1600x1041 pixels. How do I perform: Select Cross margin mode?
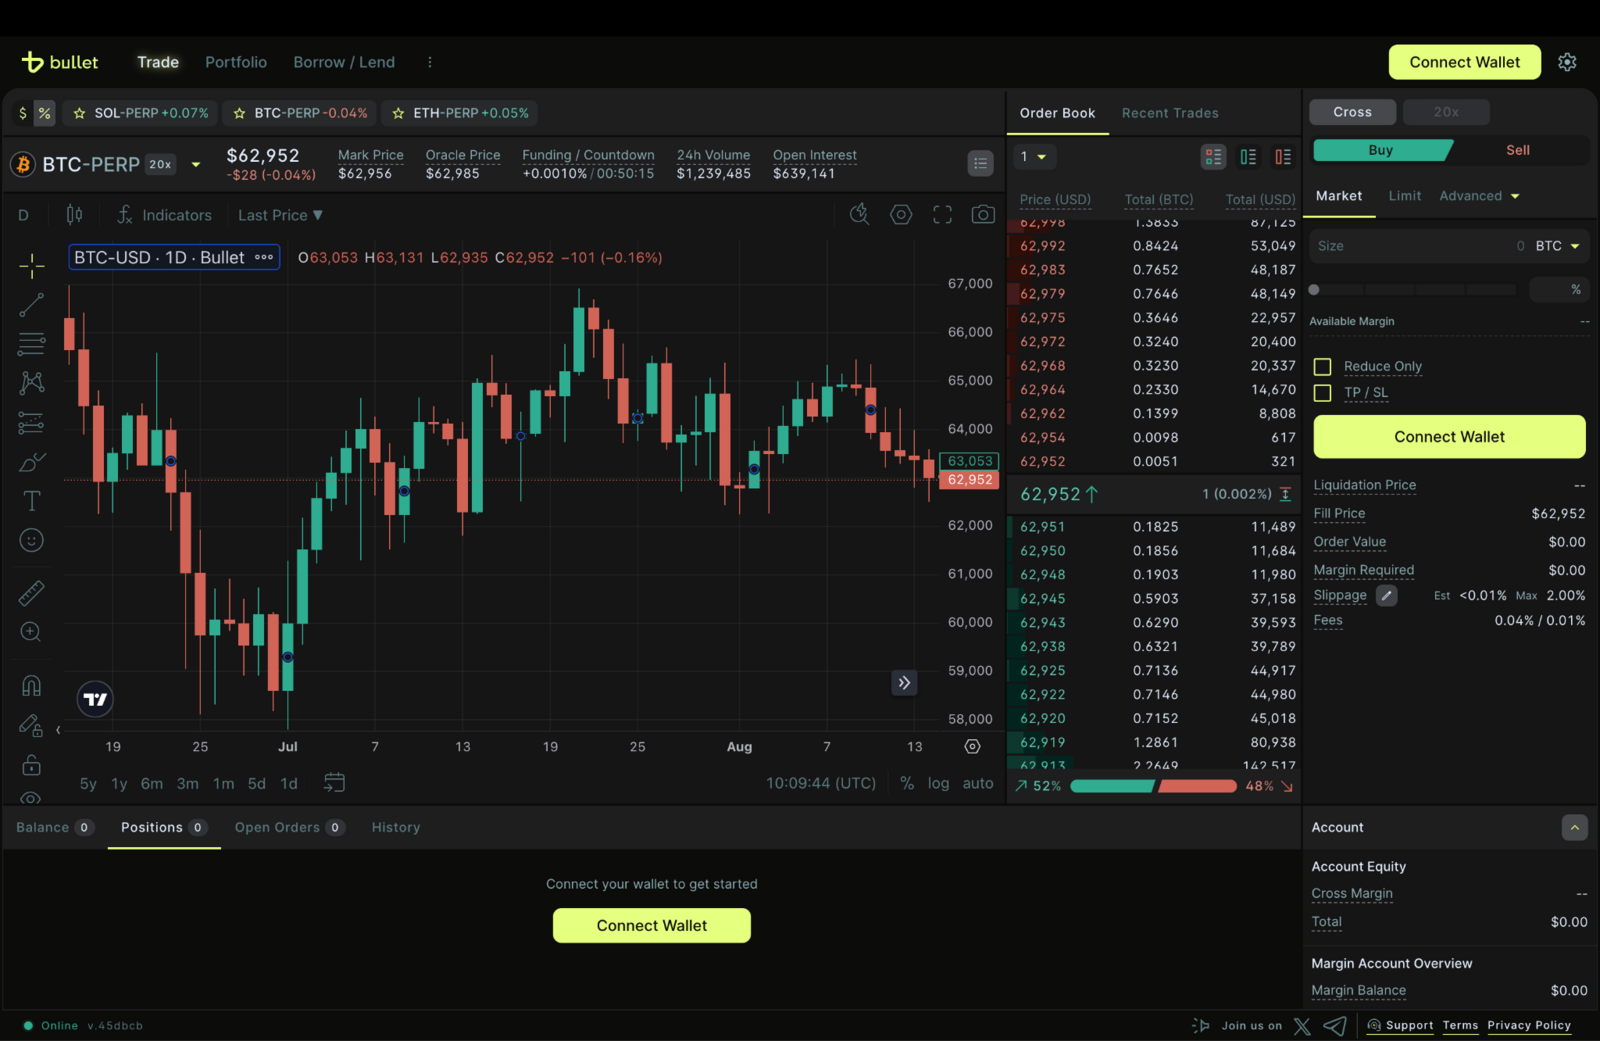point(1352,112)
